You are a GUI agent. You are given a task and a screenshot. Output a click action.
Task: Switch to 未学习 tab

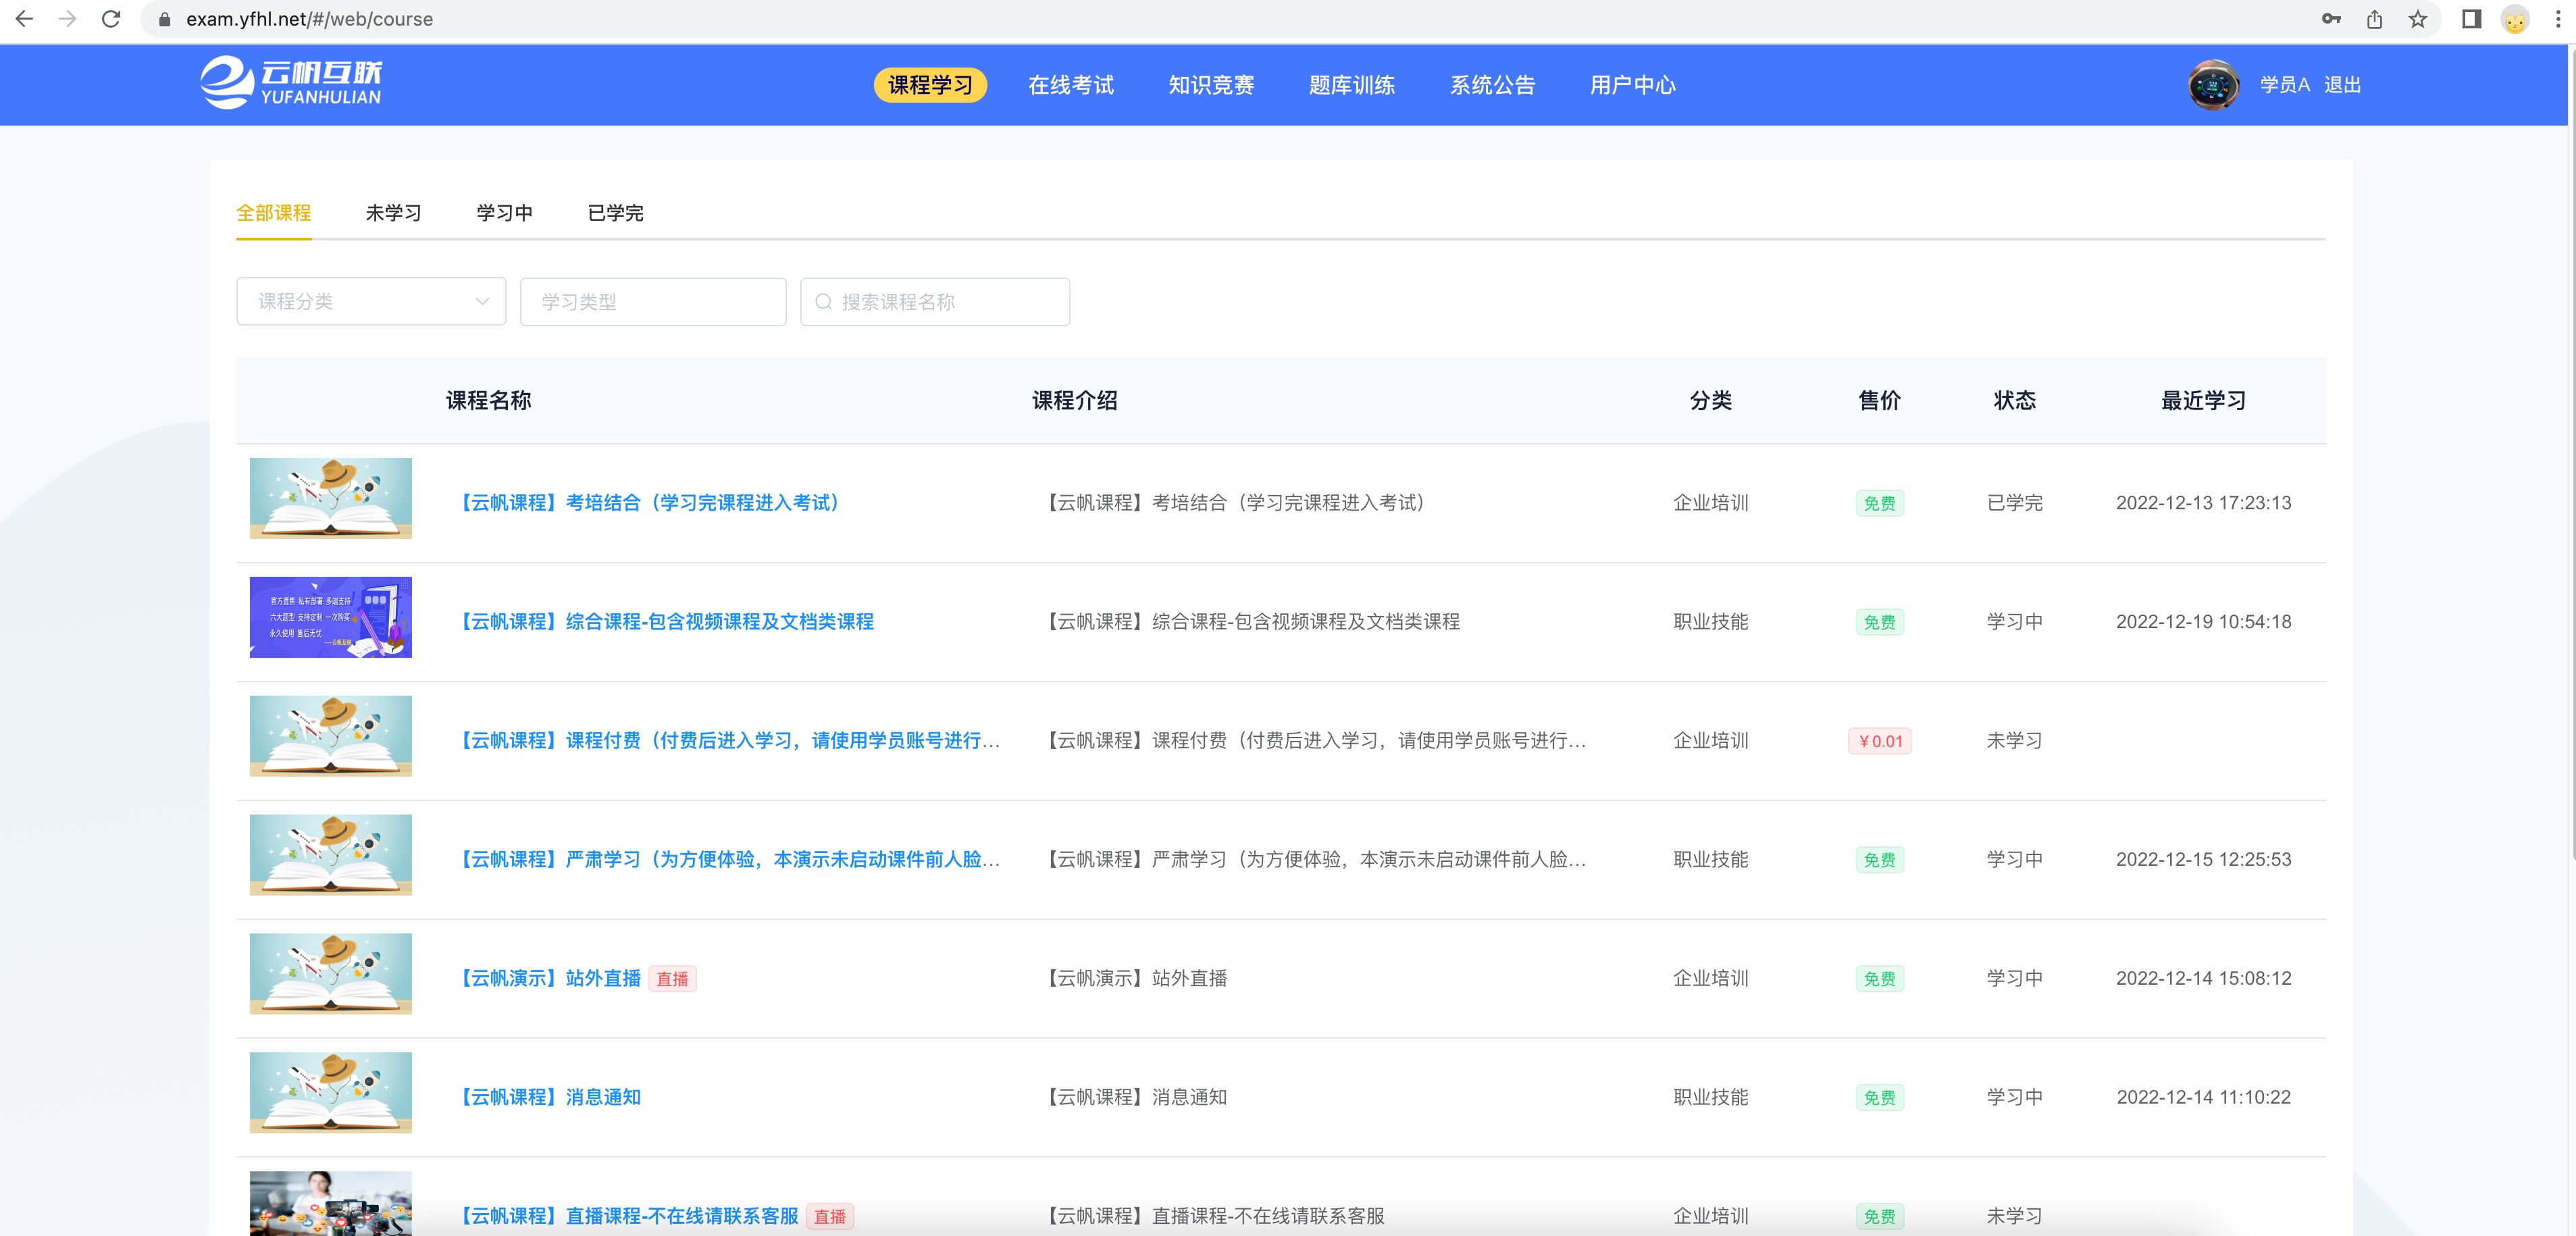tap(393, 213)
